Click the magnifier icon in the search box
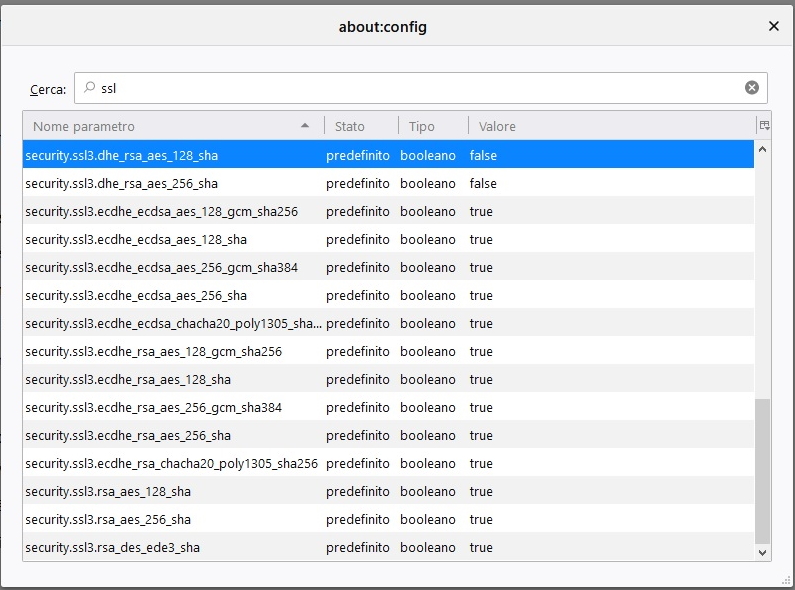The height and width of the screenshot is (590, 795). click(x=89, y=87)
